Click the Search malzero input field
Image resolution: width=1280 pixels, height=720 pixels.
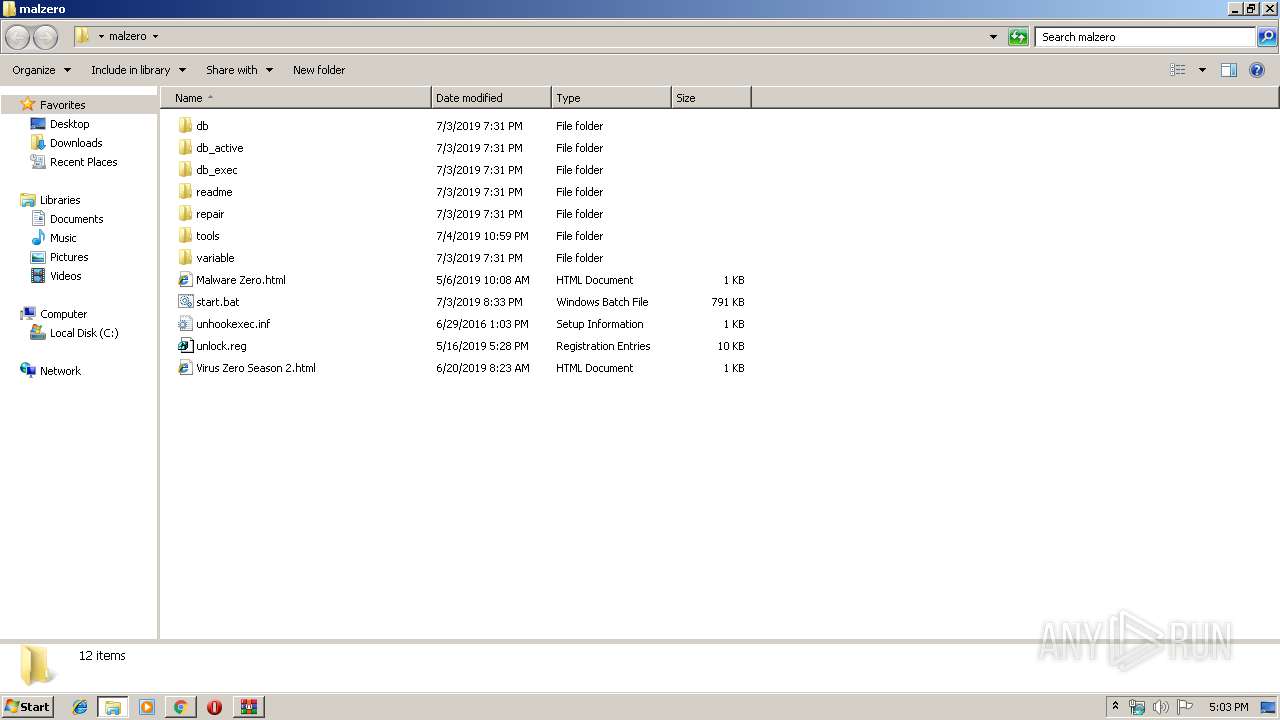click(x=1145, y=37)
